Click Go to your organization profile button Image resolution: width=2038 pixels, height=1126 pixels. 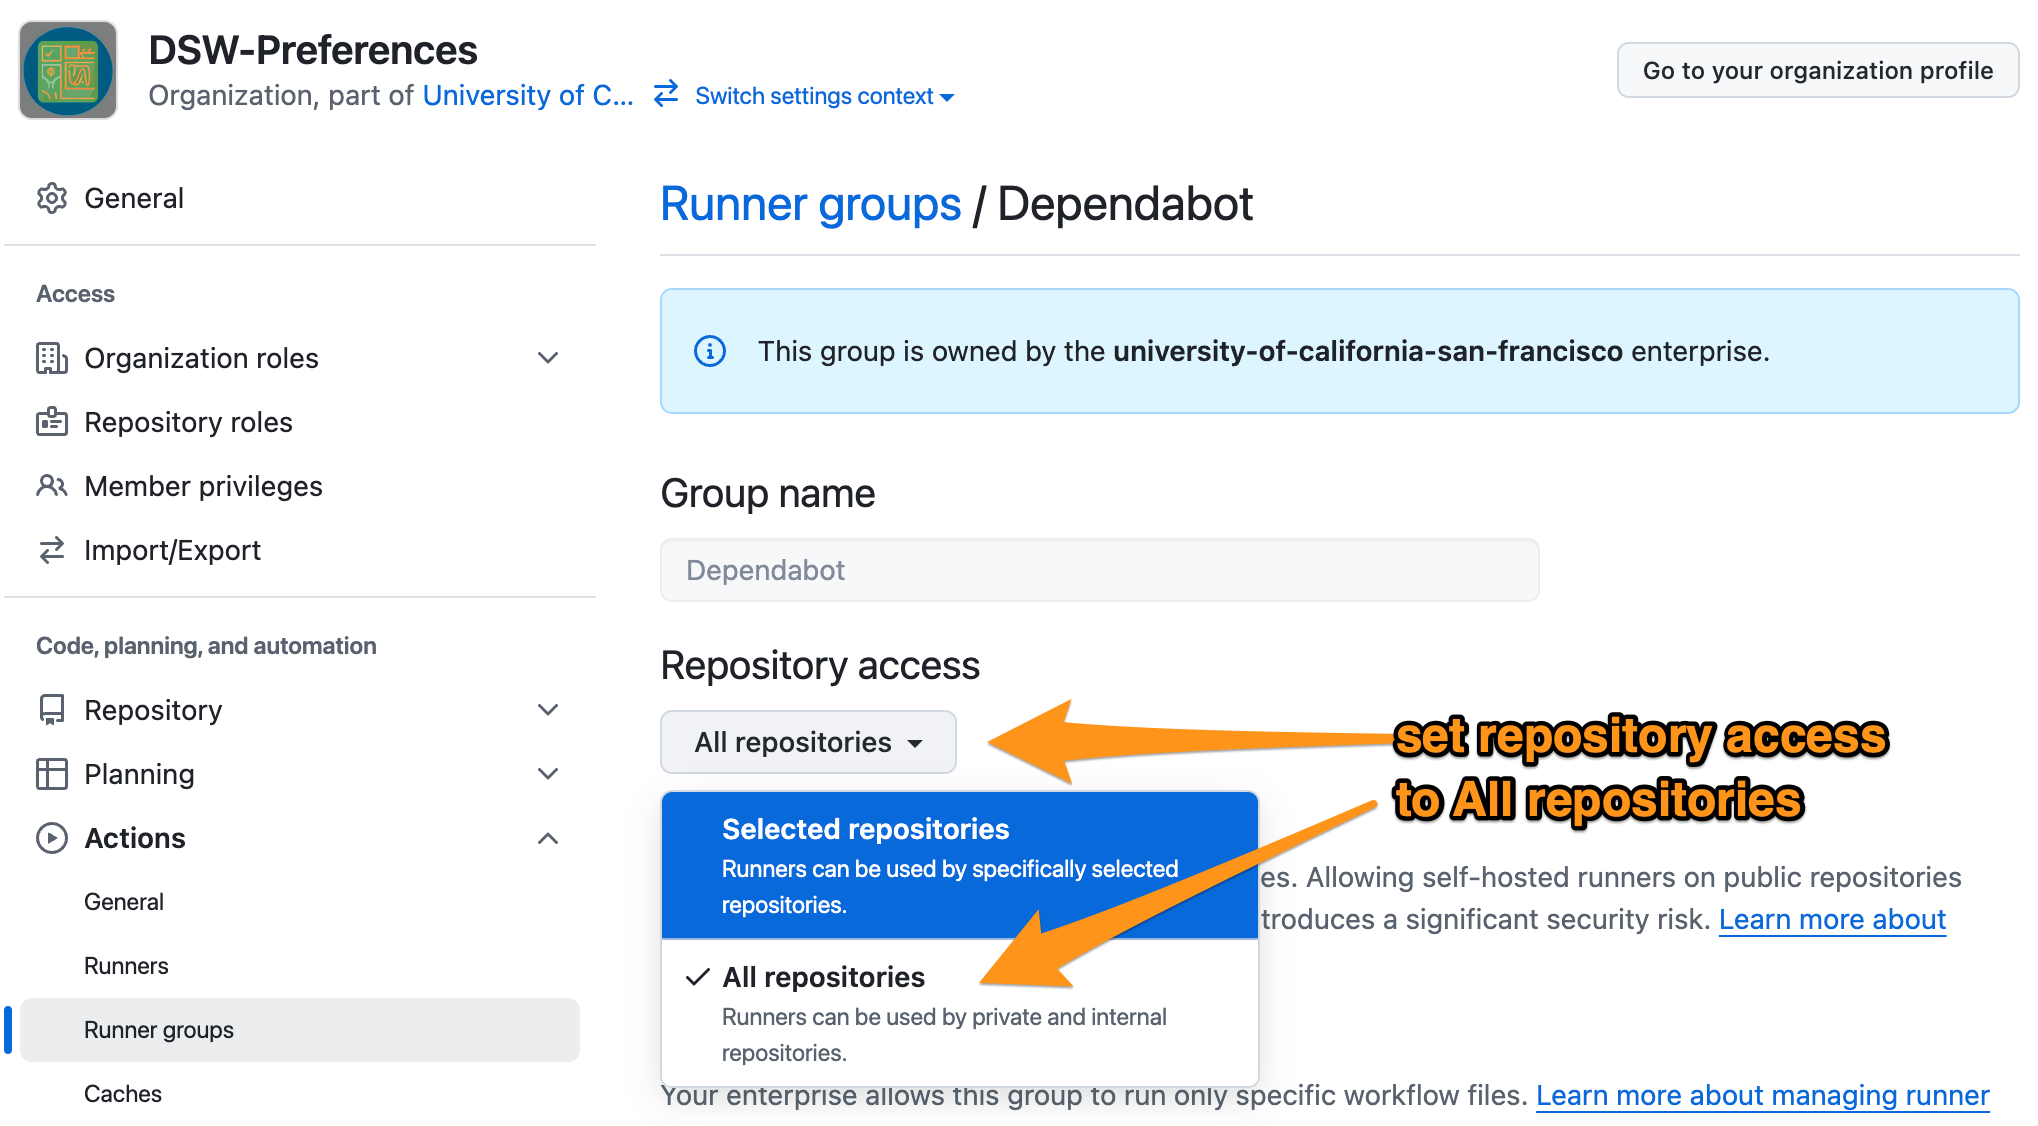[x=1817, y=70]
